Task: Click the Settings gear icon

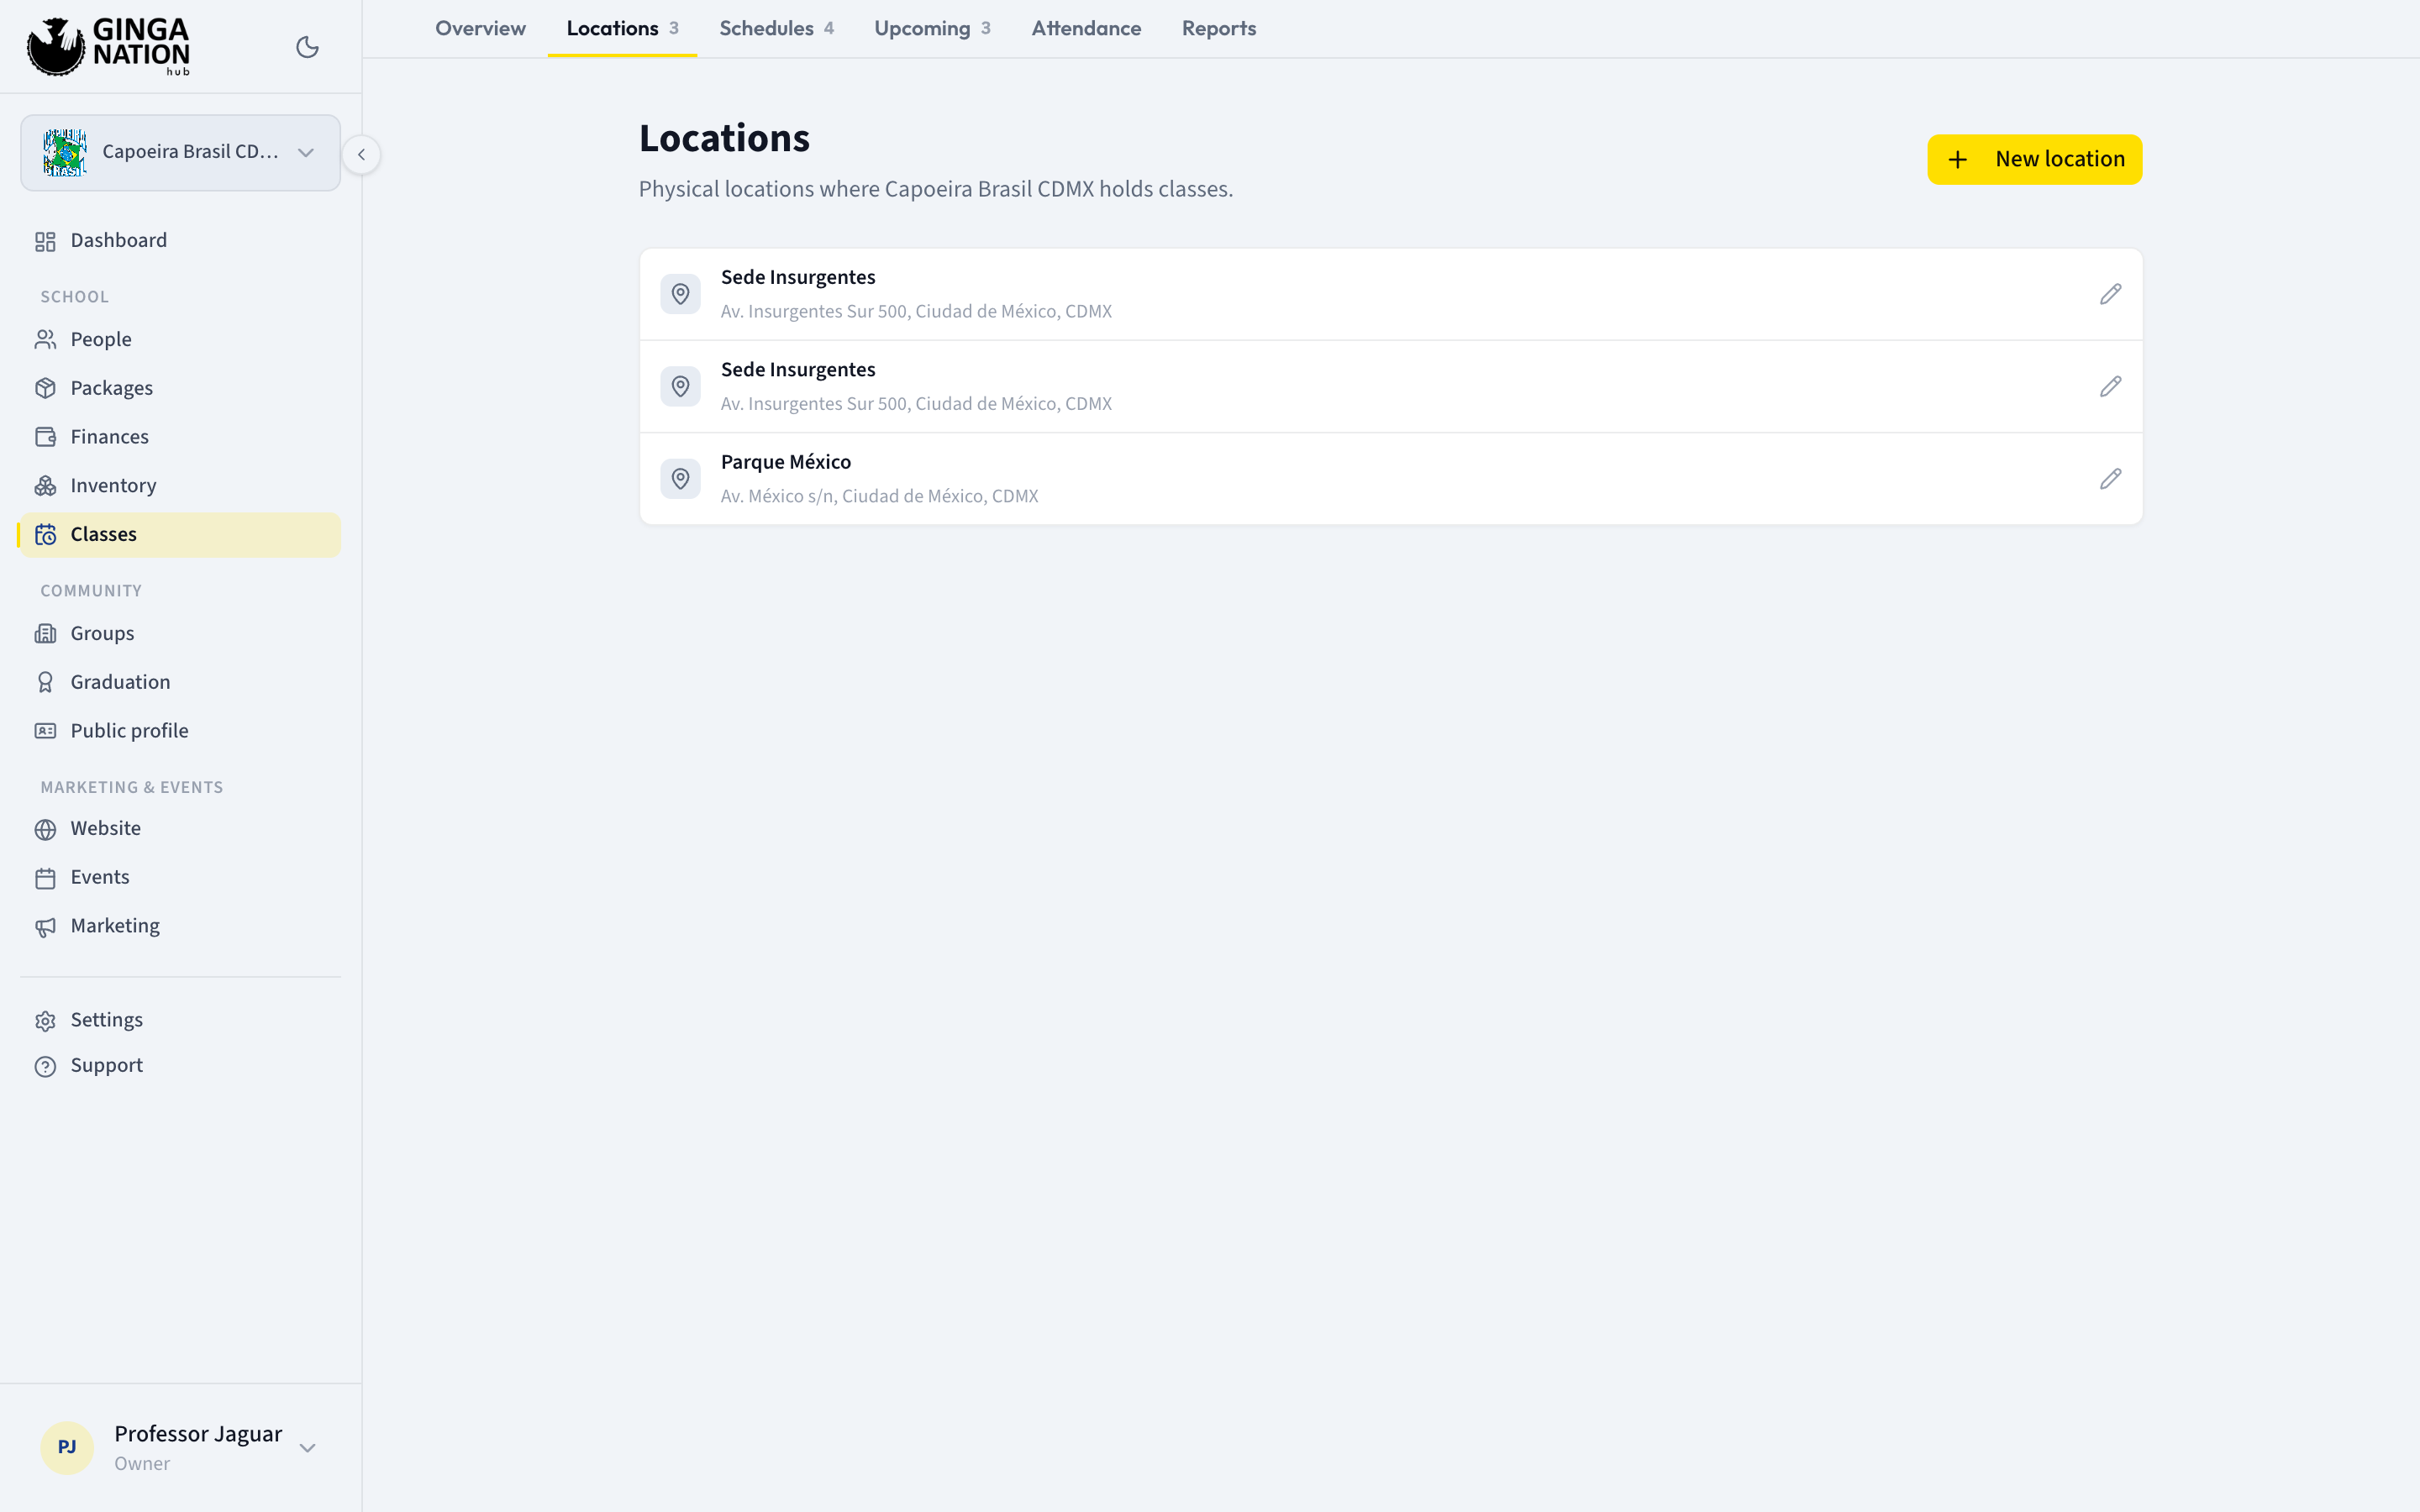Action: tap(45, 1021)
